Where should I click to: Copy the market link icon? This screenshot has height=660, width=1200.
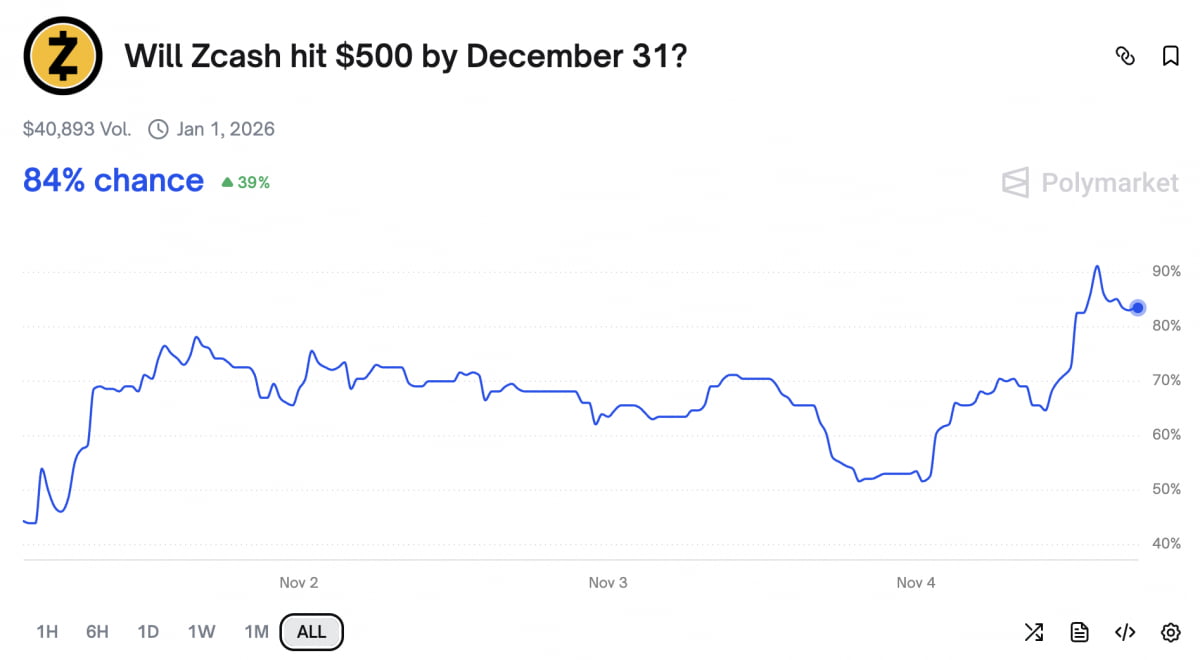(1125, 56)
